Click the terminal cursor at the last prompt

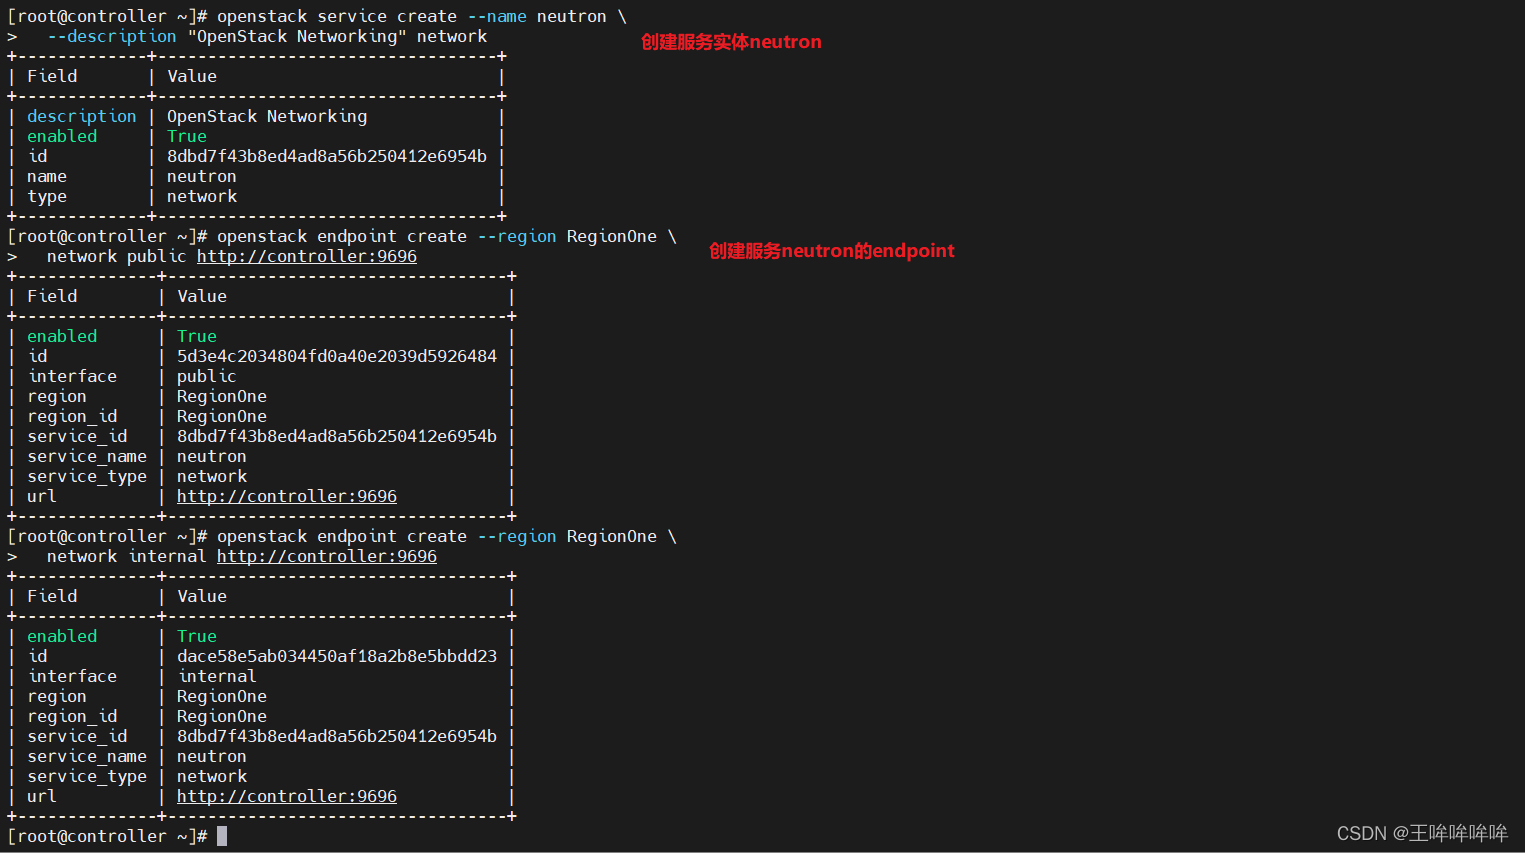[222, 836]
